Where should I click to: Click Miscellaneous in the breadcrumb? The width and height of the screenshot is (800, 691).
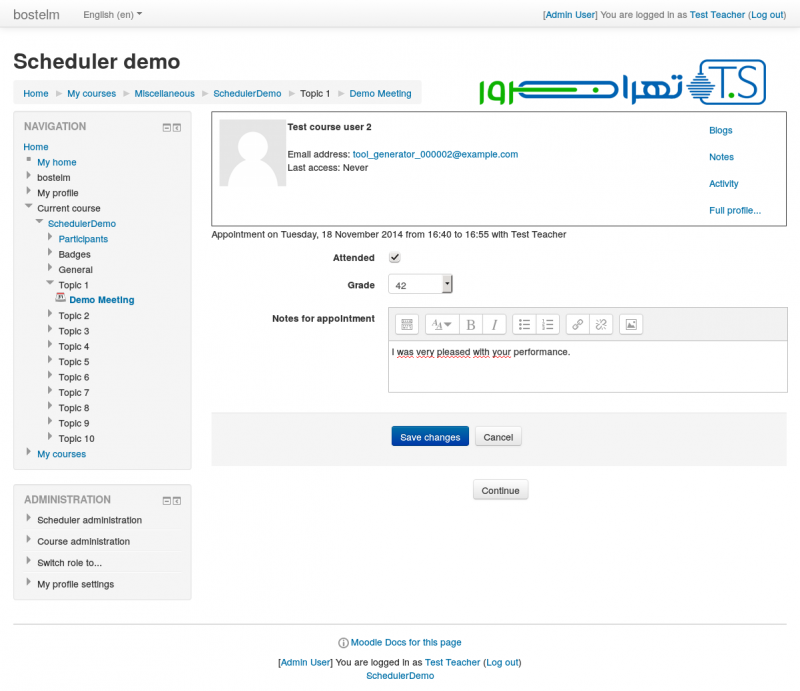165,93
